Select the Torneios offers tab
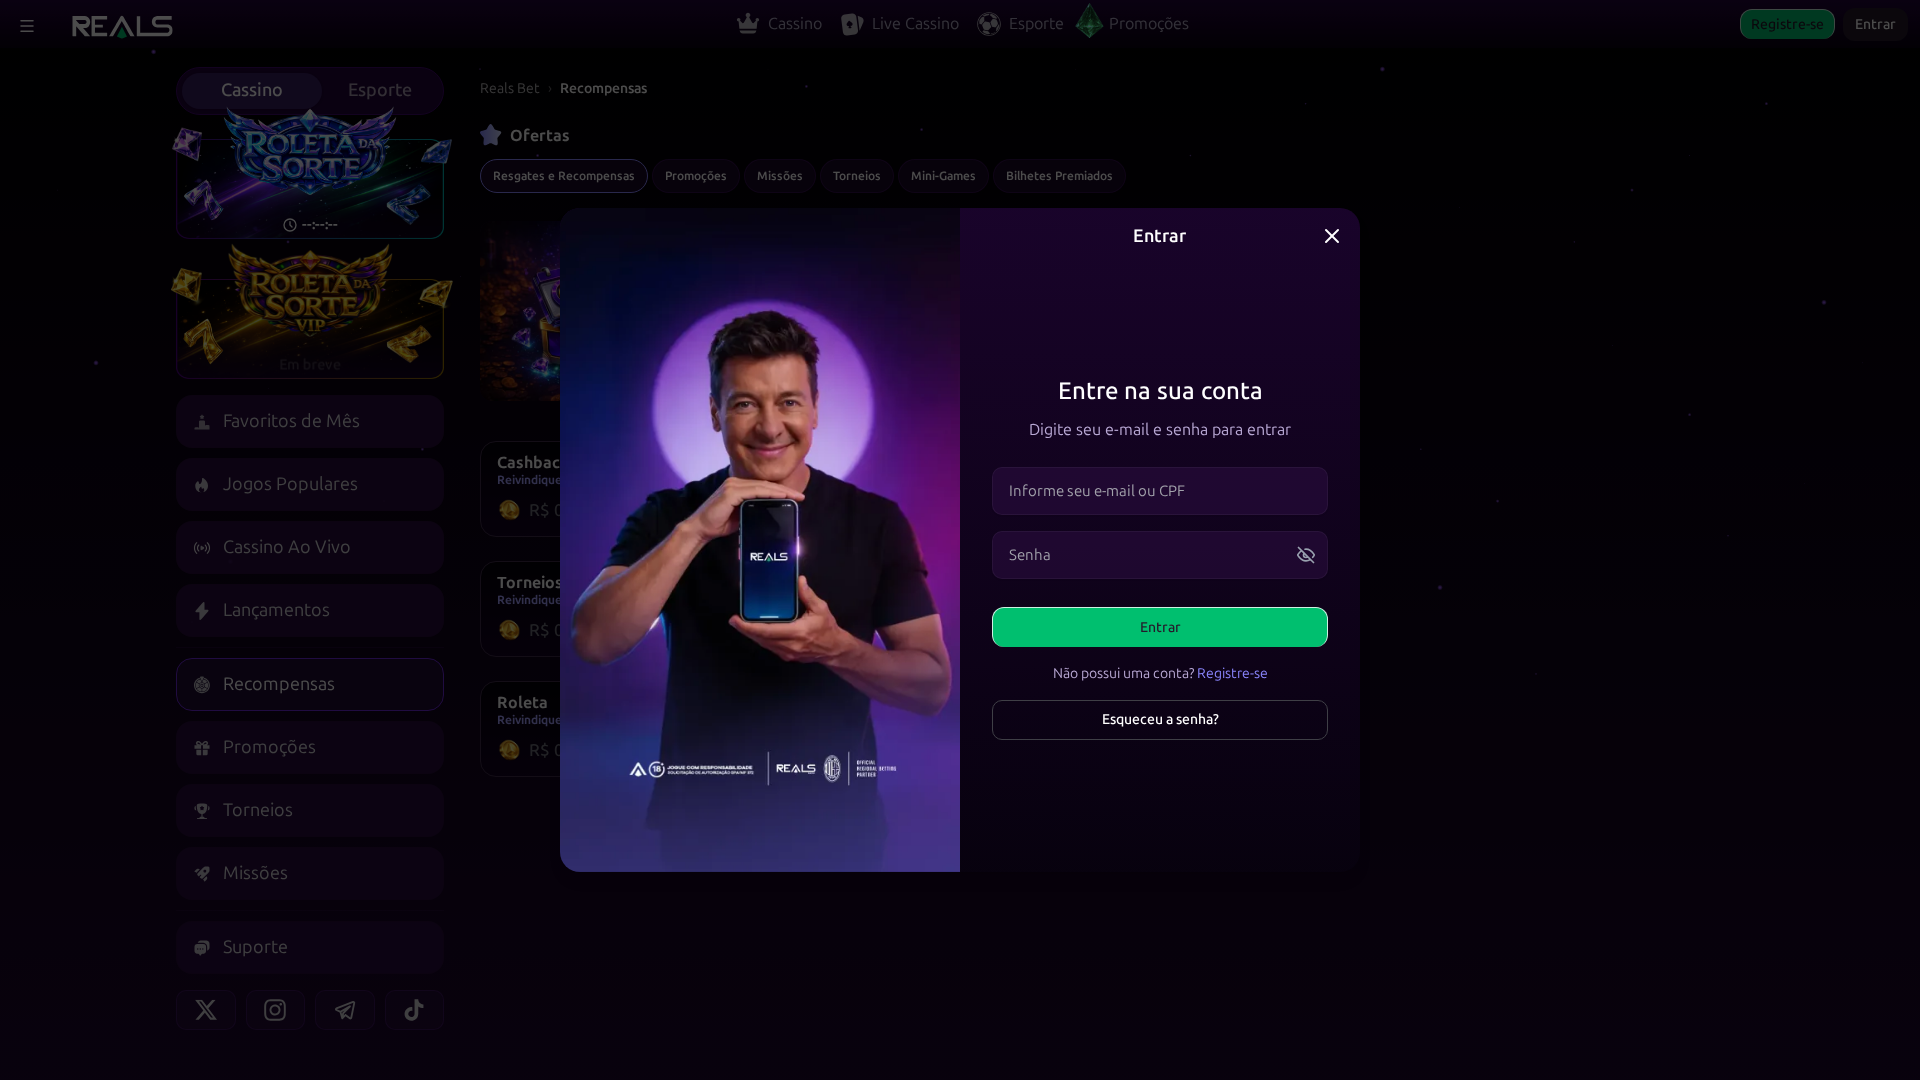The image size is (1920, 1080). 857,176
